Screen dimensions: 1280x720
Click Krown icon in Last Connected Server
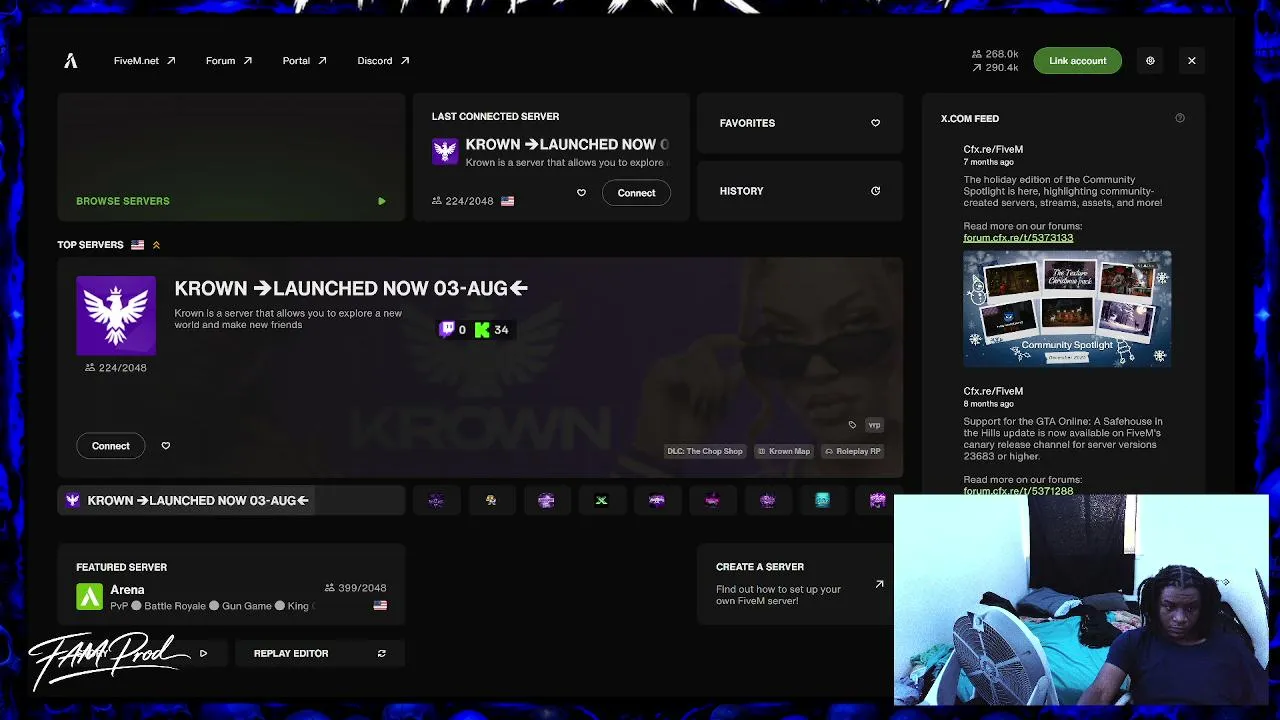(445, 151)
